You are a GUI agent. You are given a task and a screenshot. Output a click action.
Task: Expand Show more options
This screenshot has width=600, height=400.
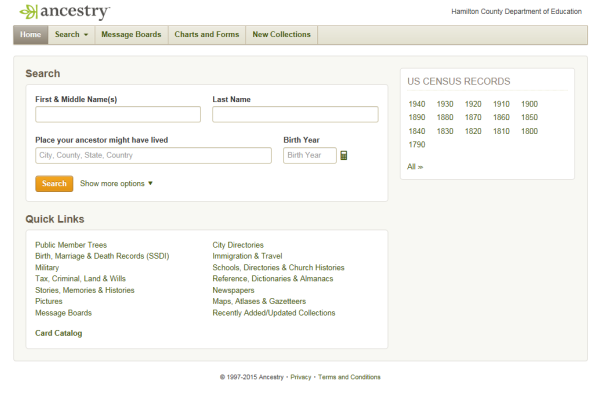[116, 183]
